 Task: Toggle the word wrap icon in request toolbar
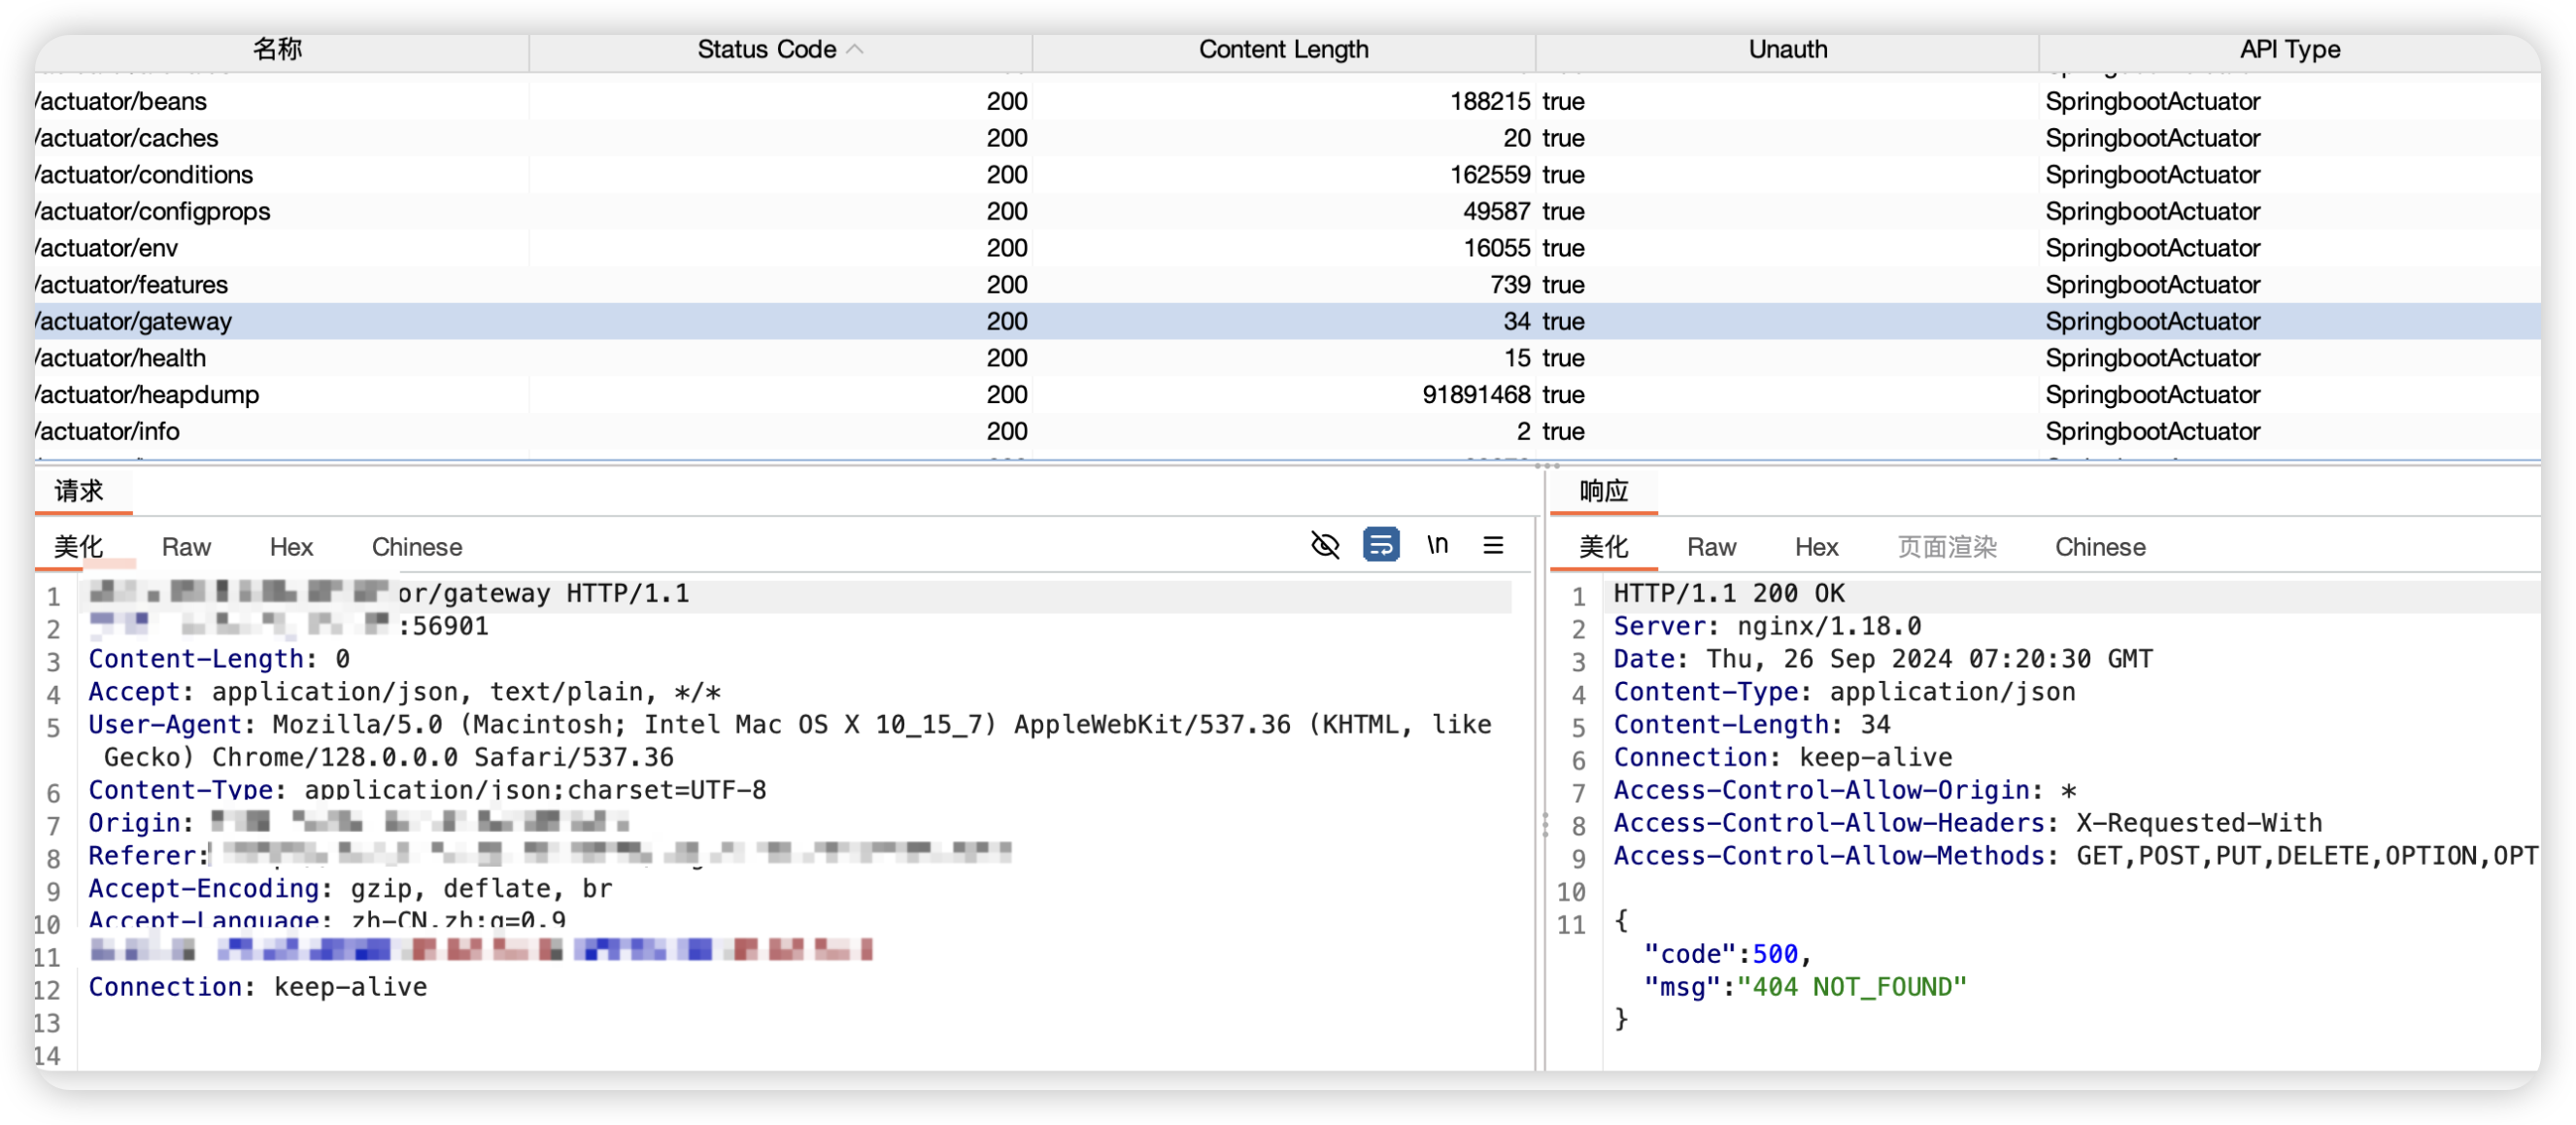pyautogui.click(x=1381, y=546)
